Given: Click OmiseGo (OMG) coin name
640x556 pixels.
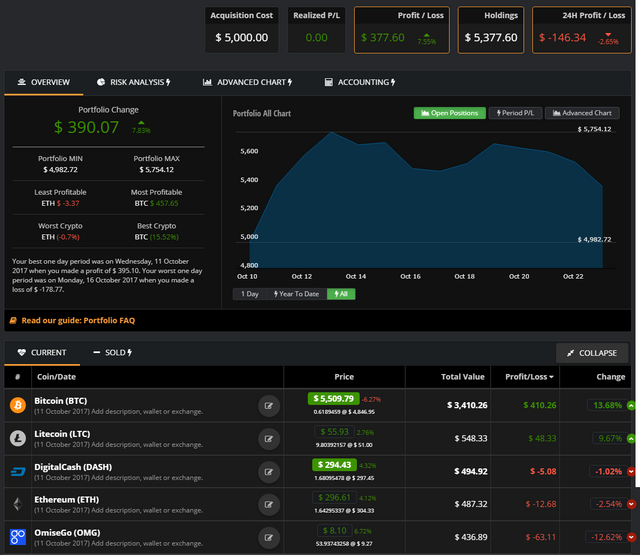Looking at the screenshot, I should 67,533.
